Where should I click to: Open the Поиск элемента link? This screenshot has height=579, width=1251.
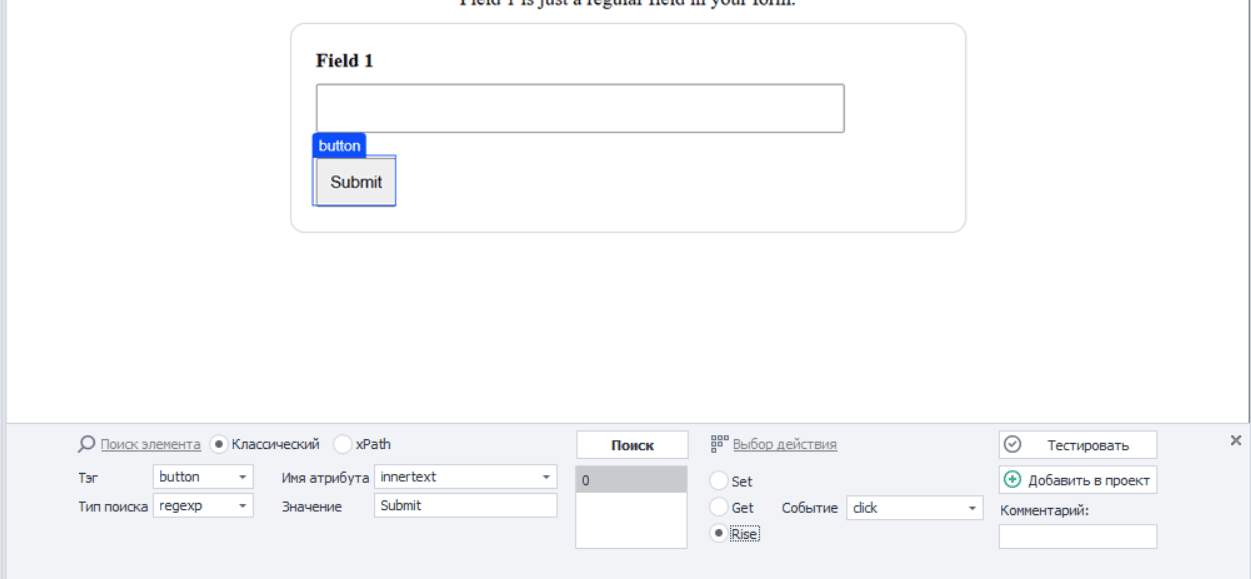[x=151, y=445]
